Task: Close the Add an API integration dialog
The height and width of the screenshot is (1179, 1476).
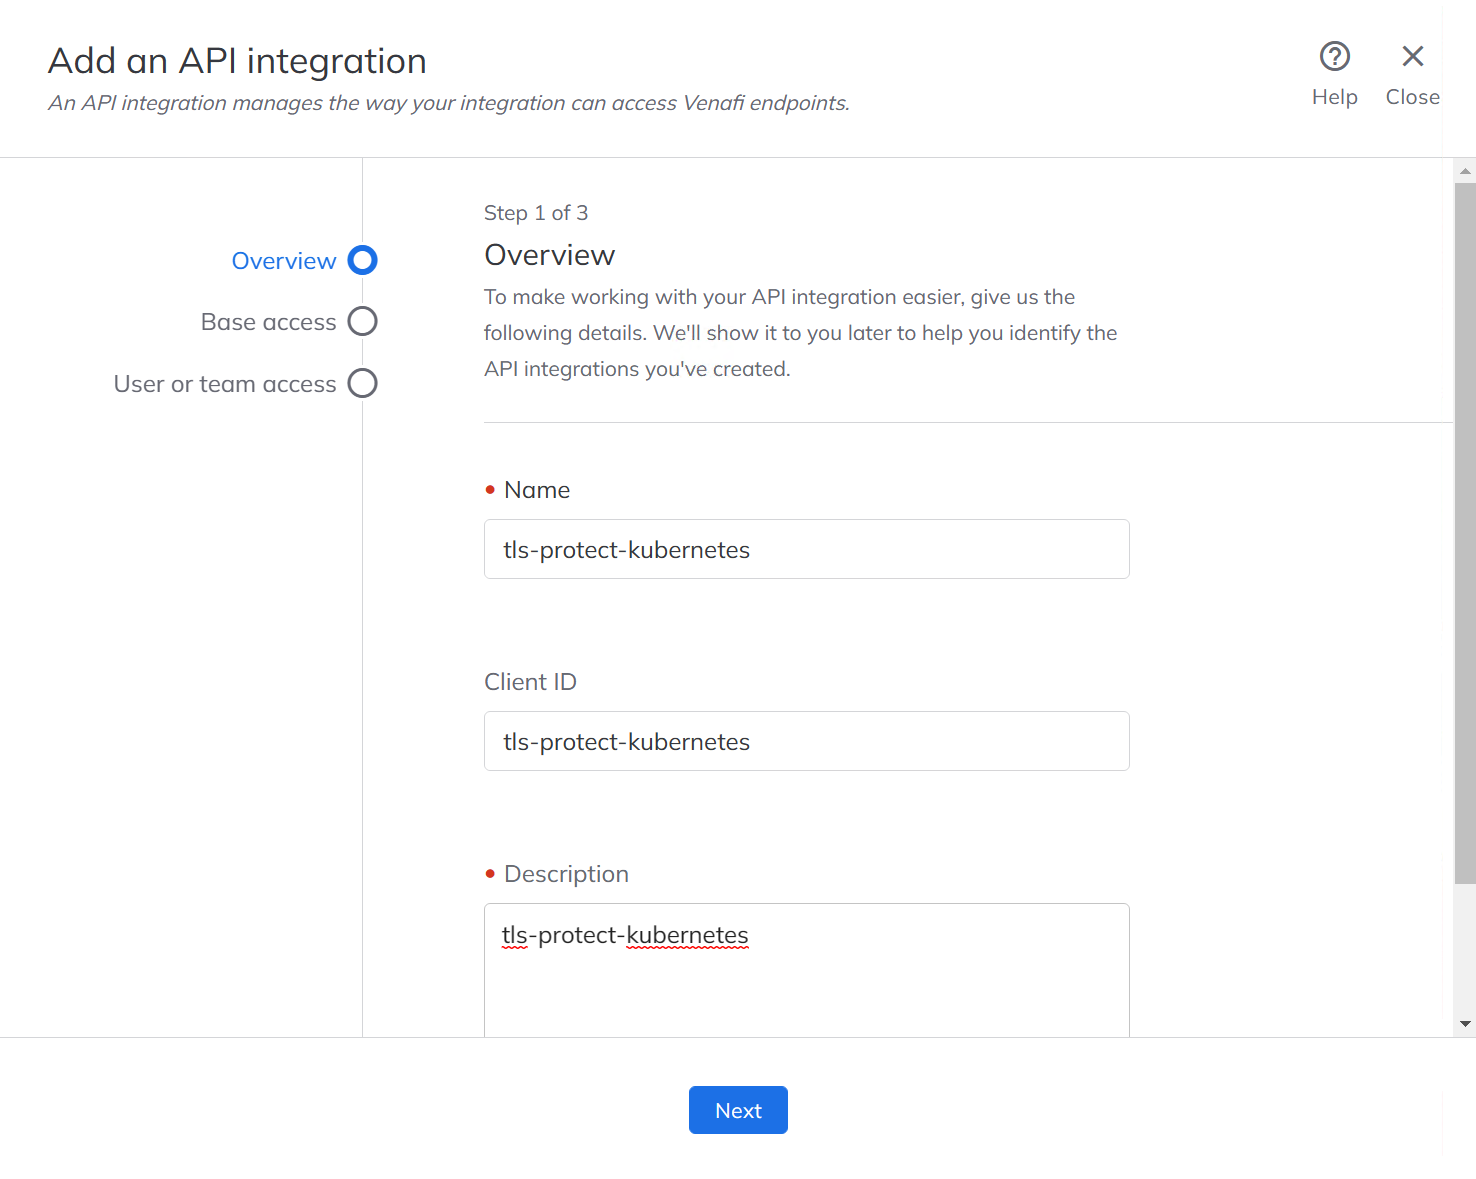Action: coord(1412,56)
